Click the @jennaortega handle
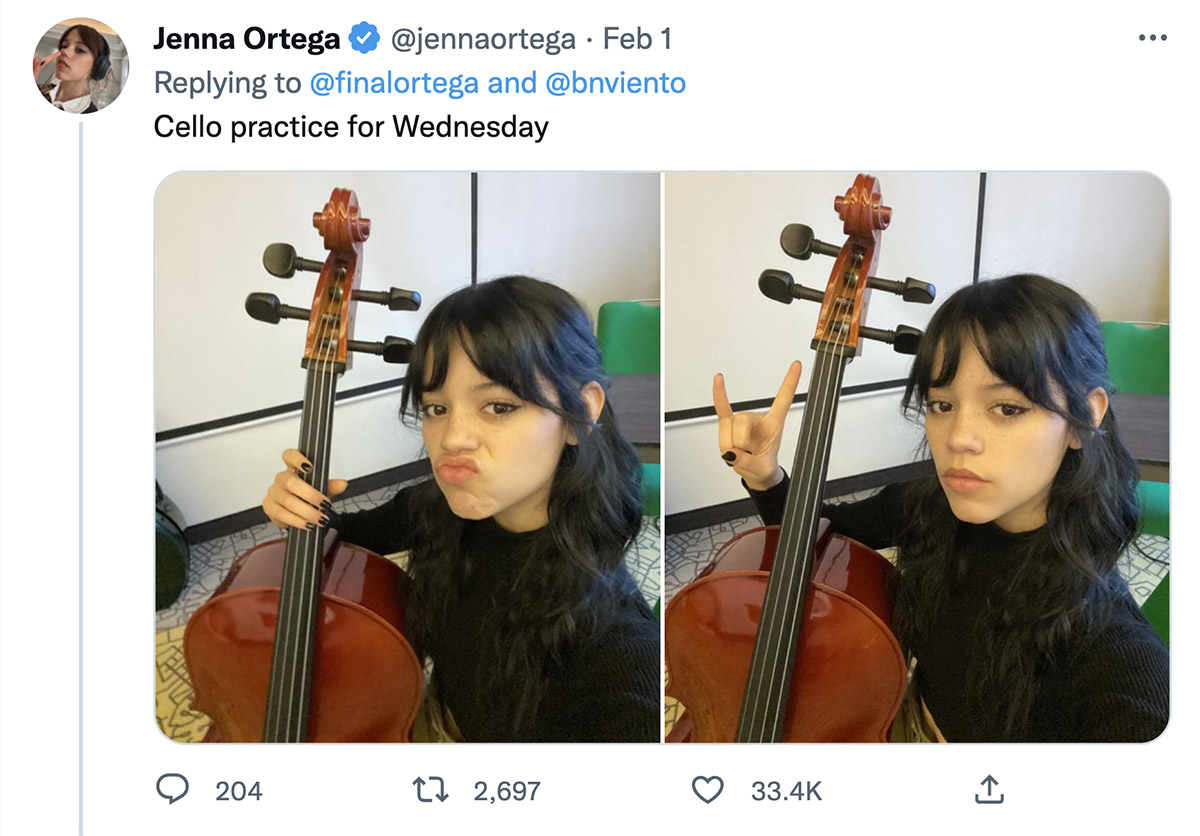Screen dimensions: 1200x836 [482, 39]
